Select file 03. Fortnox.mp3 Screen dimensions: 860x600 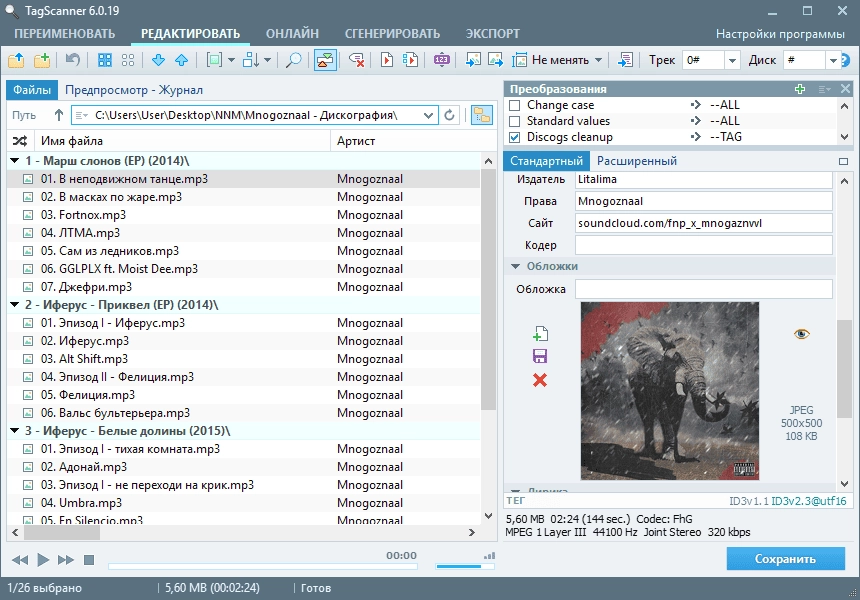243,215
